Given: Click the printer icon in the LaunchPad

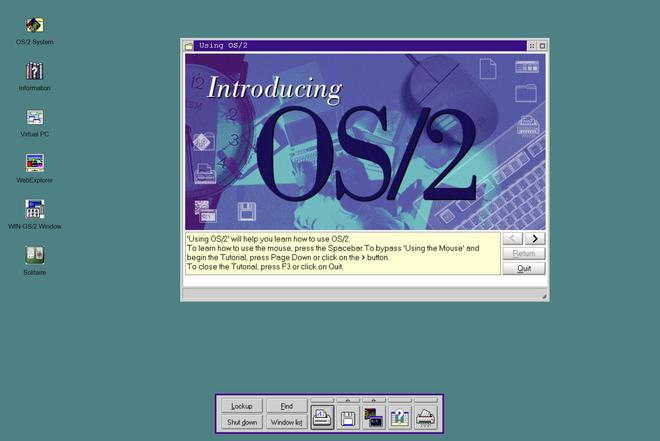Looking at the screenshot, I should point(322,418).
